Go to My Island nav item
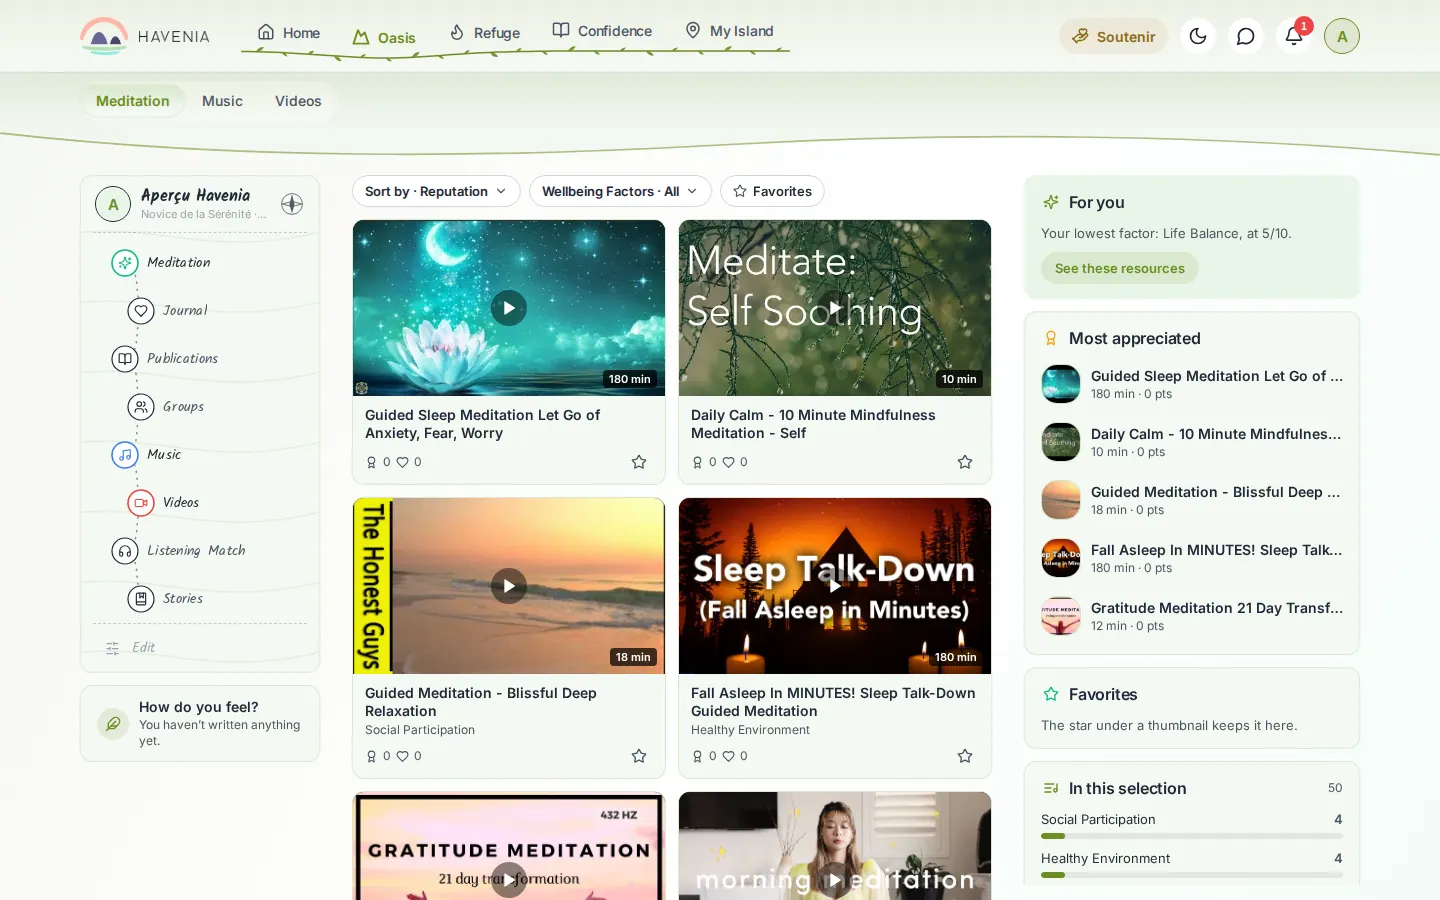The height and width of the screenshot is (900, 1440). click(x=729, y=31)
